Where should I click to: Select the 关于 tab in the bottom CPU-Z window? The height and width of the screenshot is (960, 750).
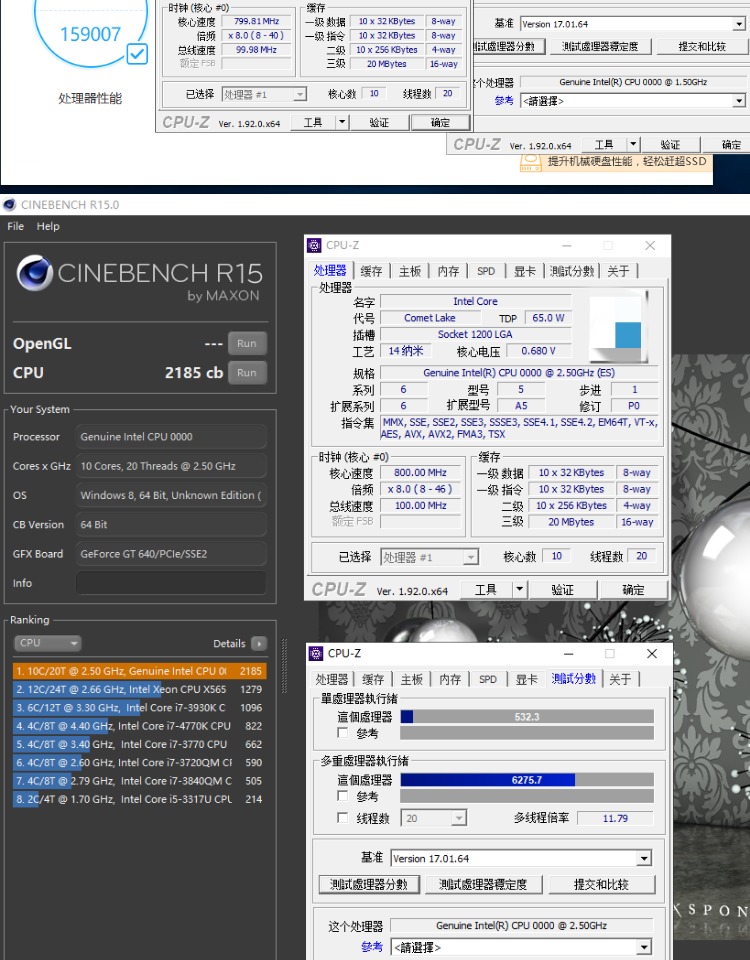click(x=620, y=679)
